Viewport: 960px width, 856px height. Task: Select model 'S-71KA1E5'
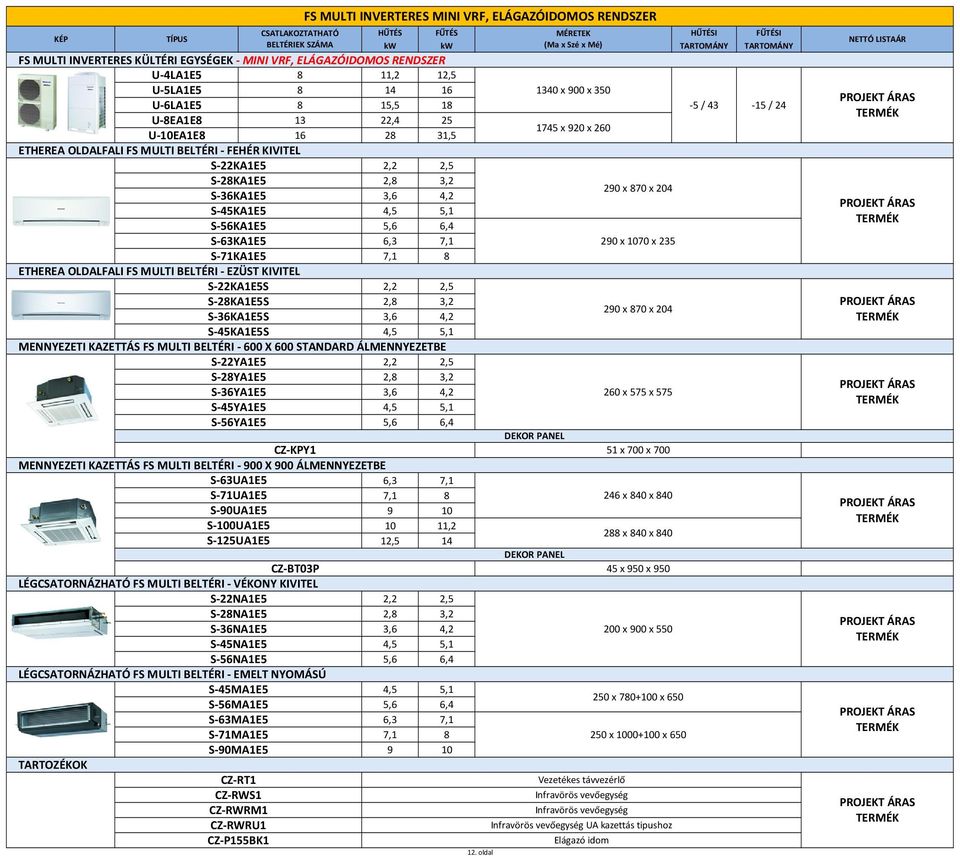[238, 256]
